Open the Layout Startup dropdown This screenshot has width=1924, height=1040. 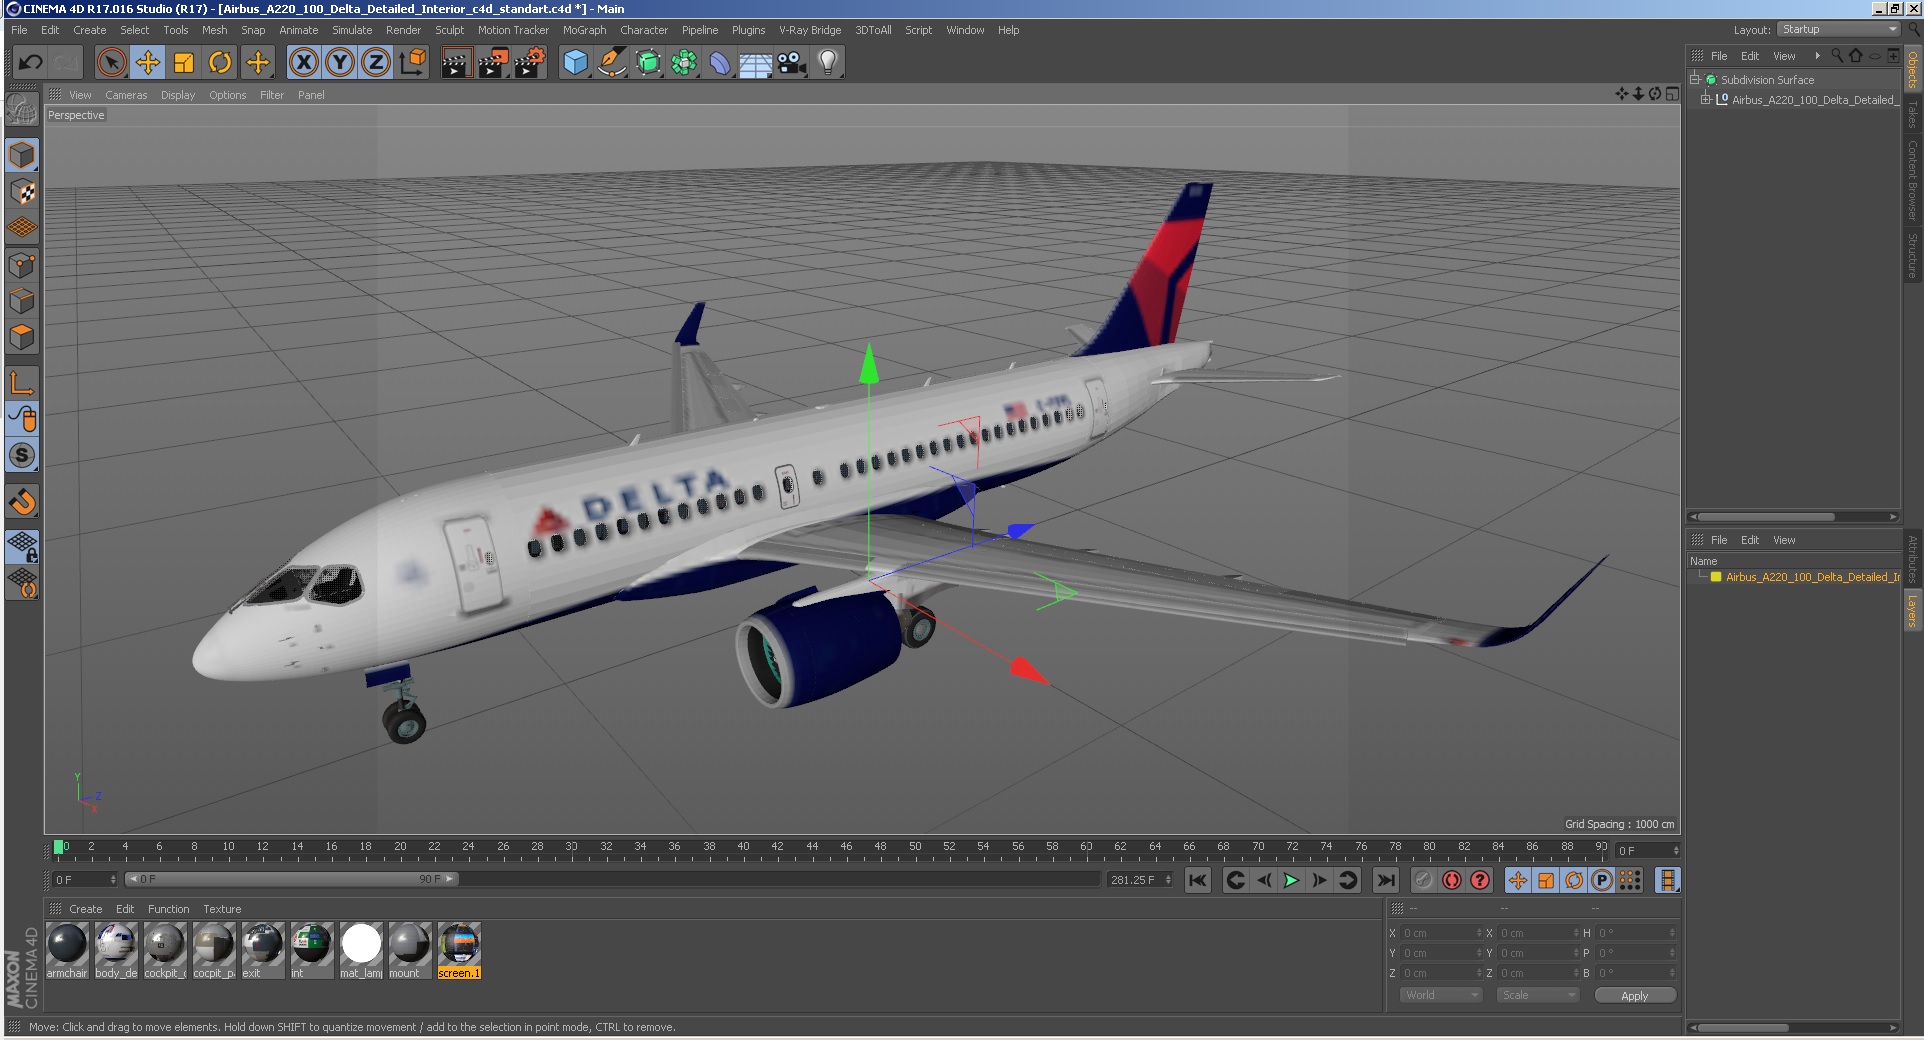(1838, 30)
